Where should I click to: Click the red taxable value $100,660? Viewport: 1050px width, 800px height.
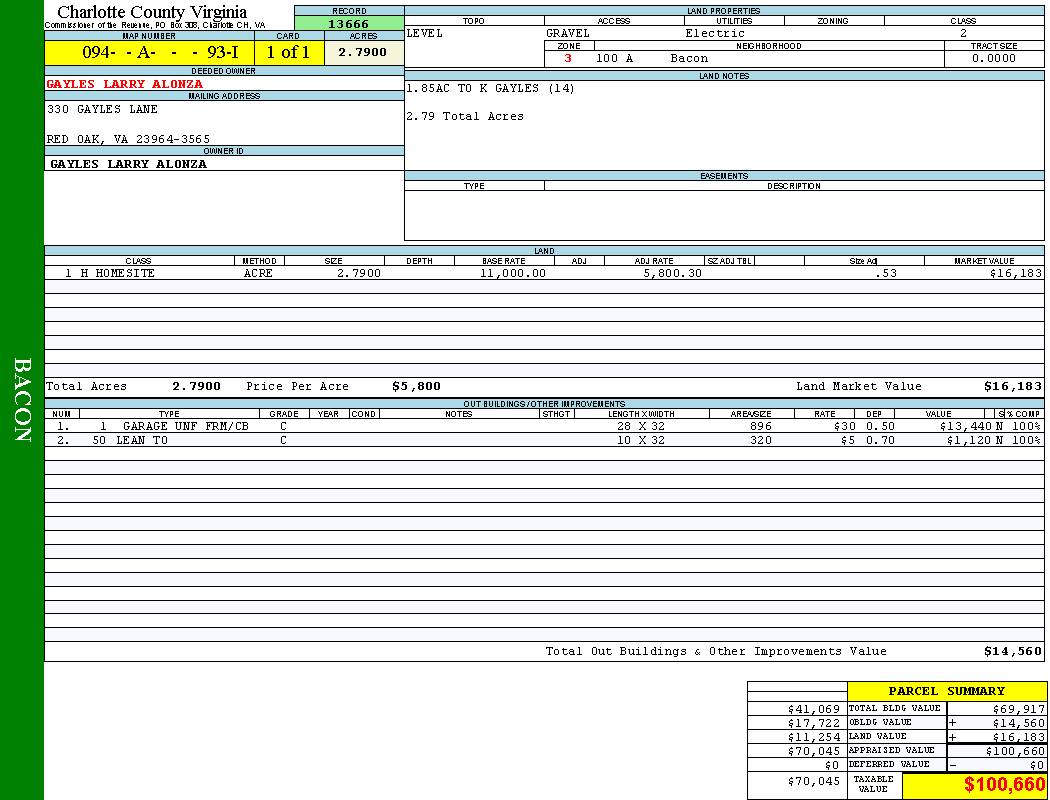pyautogui.click(x=1004, y=785)
